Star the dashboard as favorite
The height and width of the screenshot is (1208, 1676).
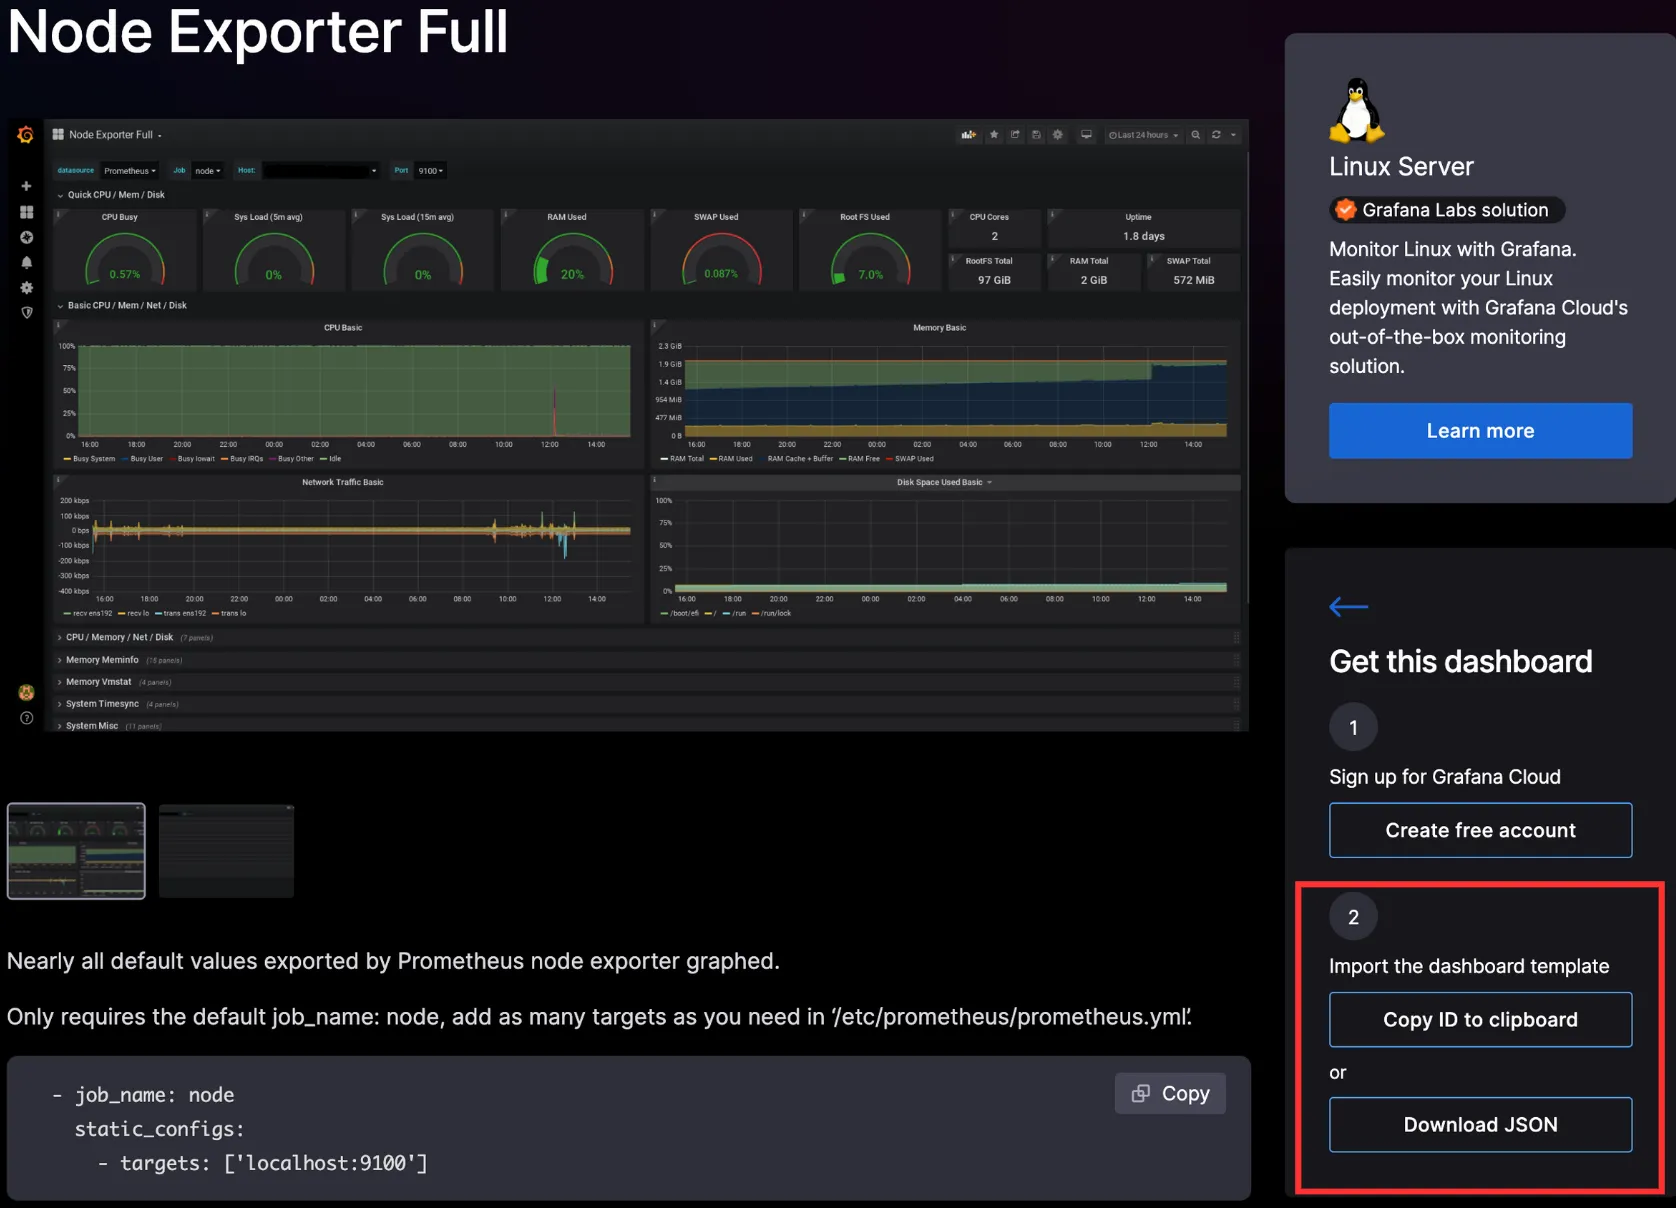(994, 135)
